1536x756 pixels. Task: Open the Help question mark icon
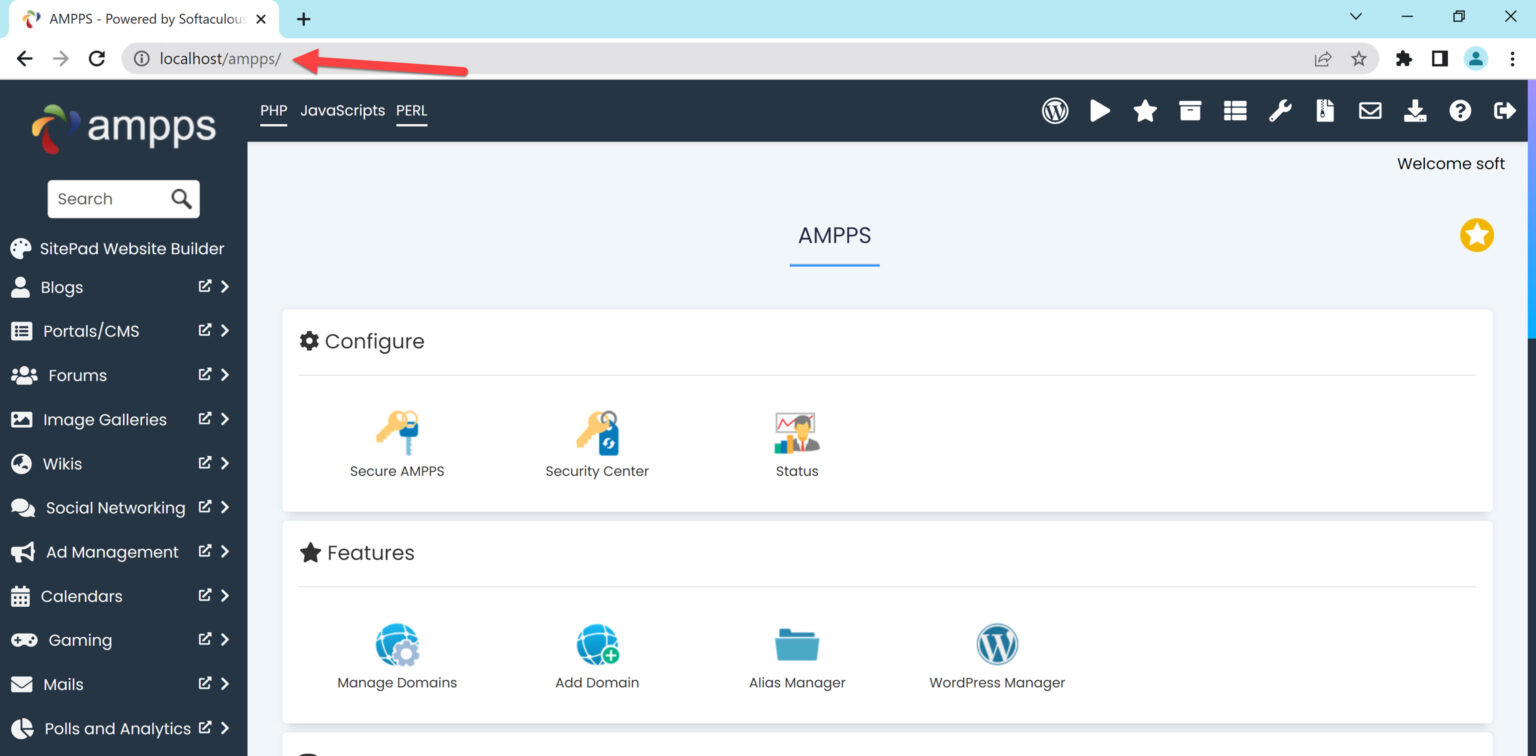1460,110
